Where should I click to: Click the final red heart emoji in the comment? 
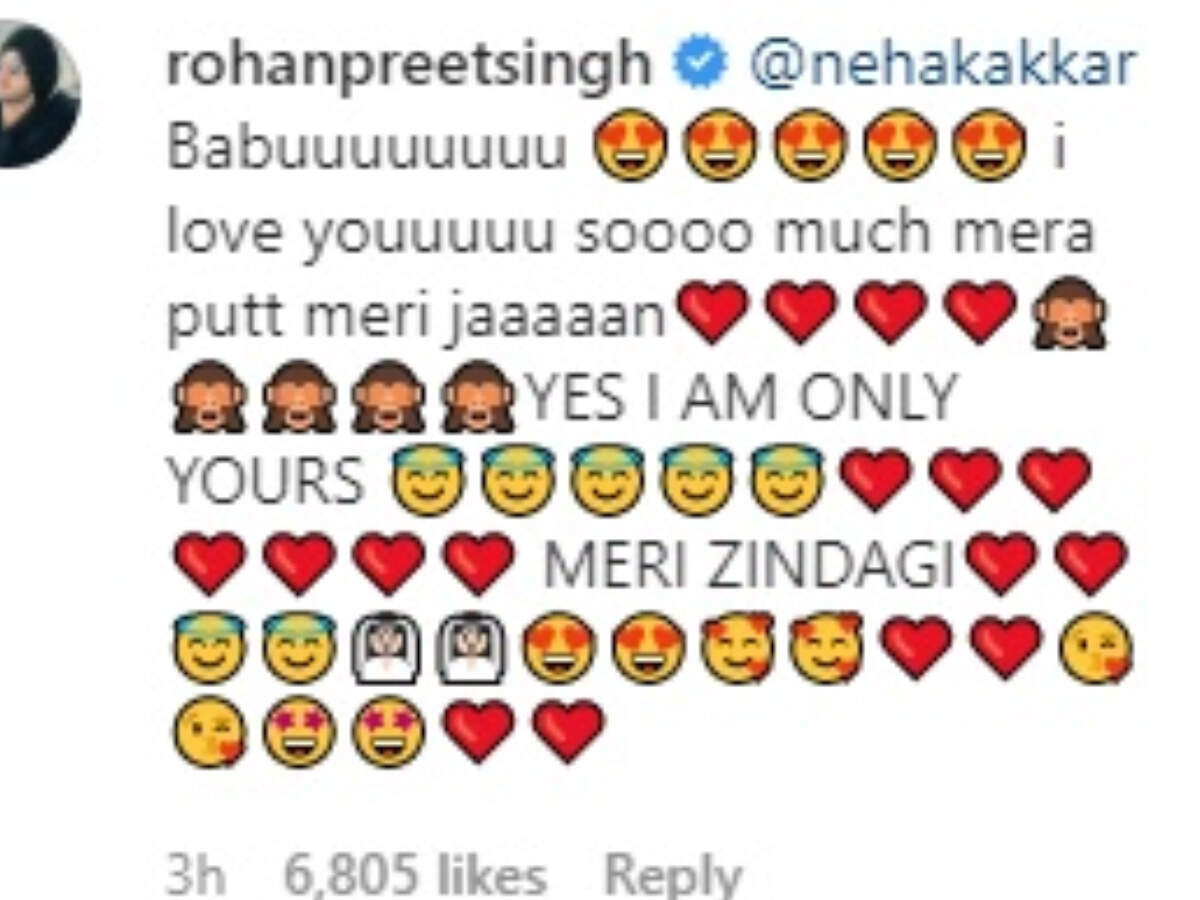click(x=568, y=732)
